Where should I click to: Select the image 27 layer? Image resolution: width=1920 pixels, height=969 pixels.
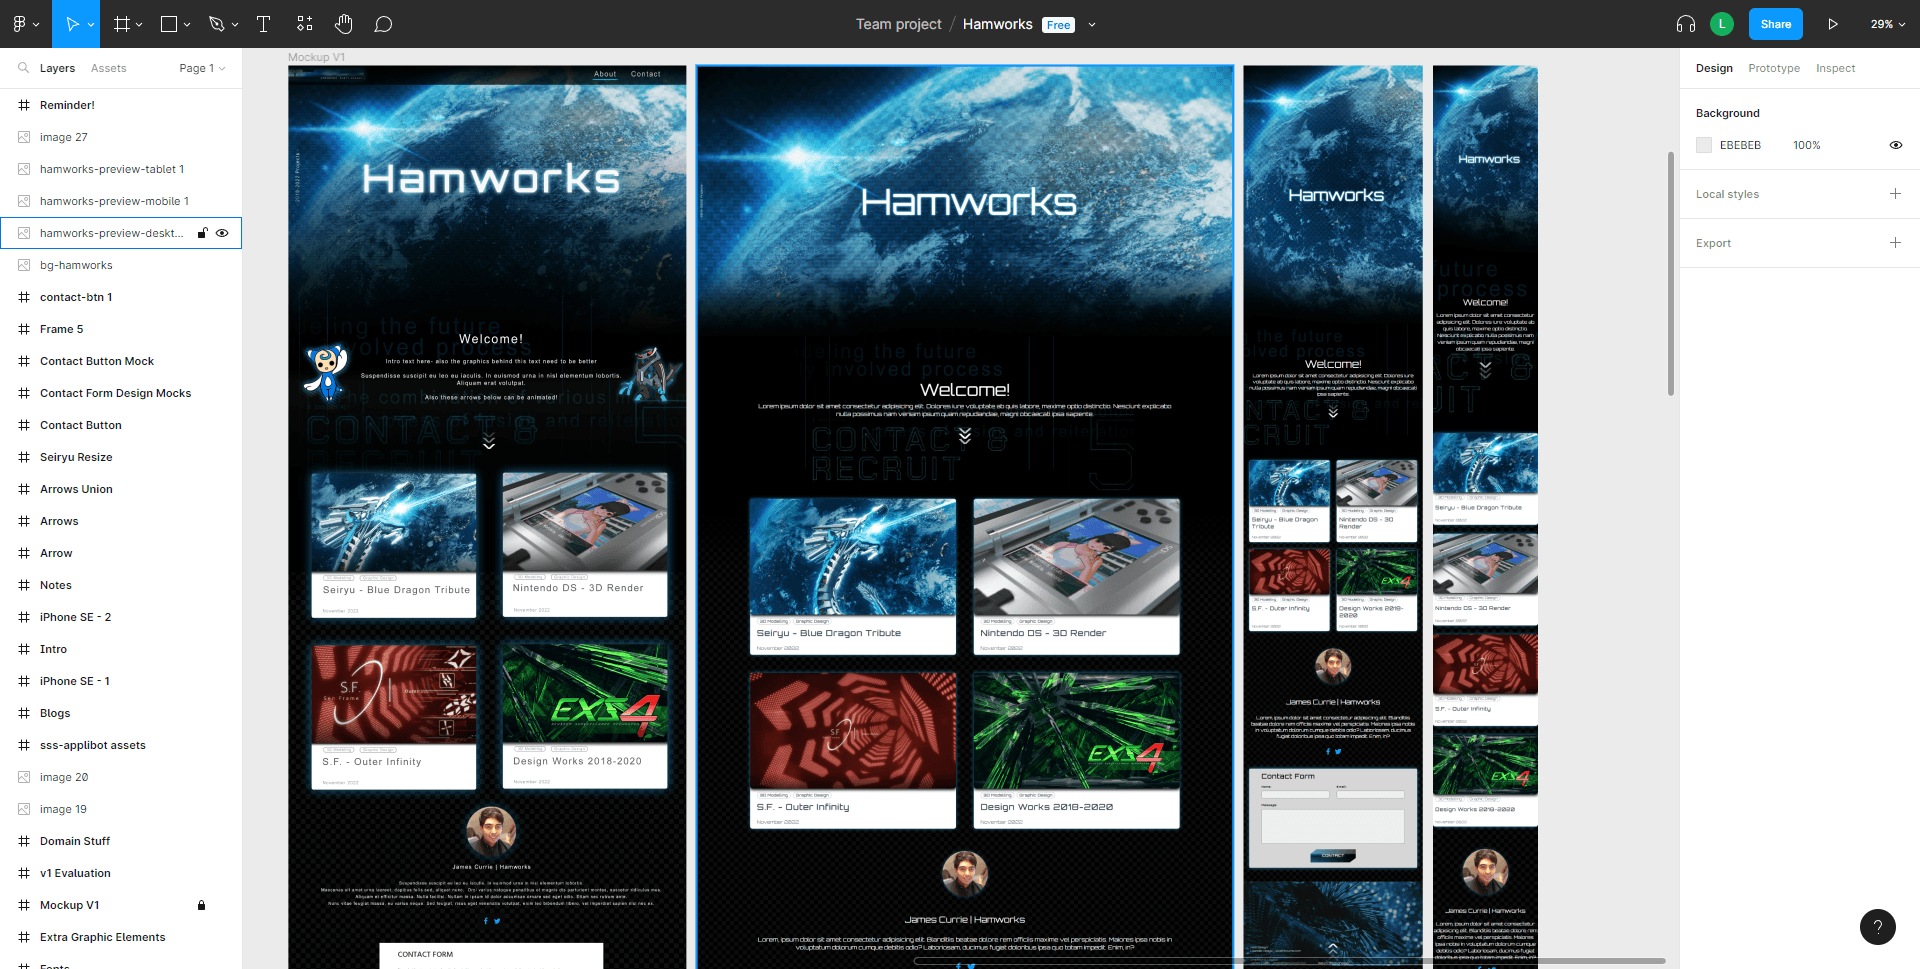coord(121,137)
